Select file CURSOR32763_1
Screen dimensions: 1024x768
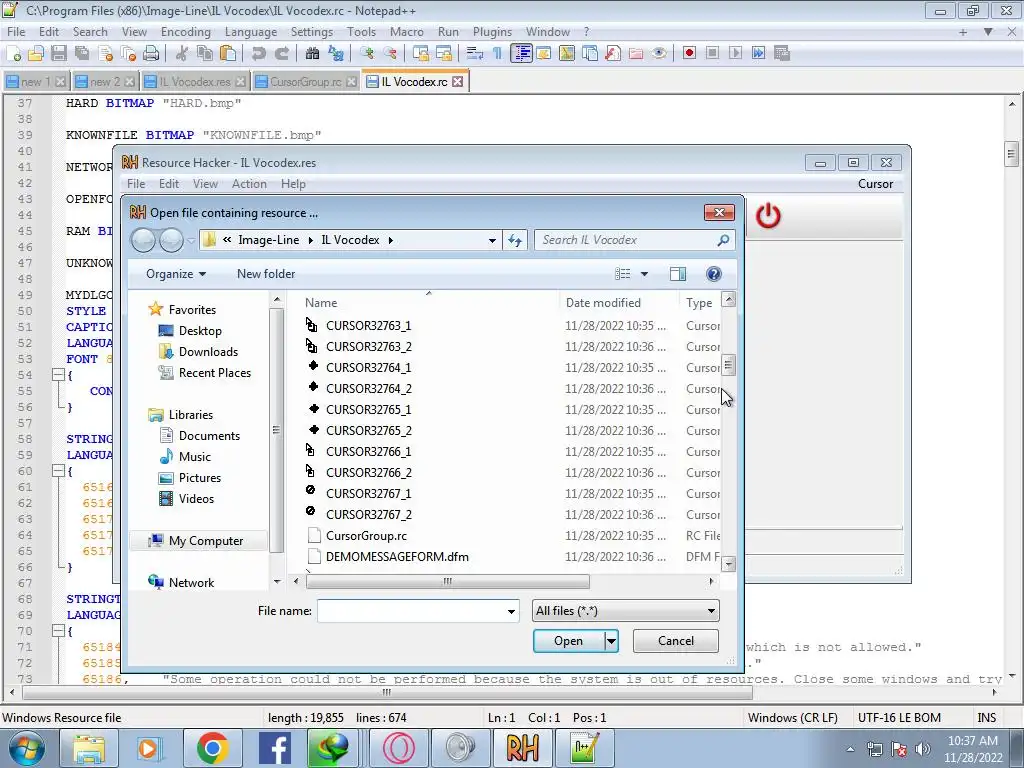click(368, 326)
